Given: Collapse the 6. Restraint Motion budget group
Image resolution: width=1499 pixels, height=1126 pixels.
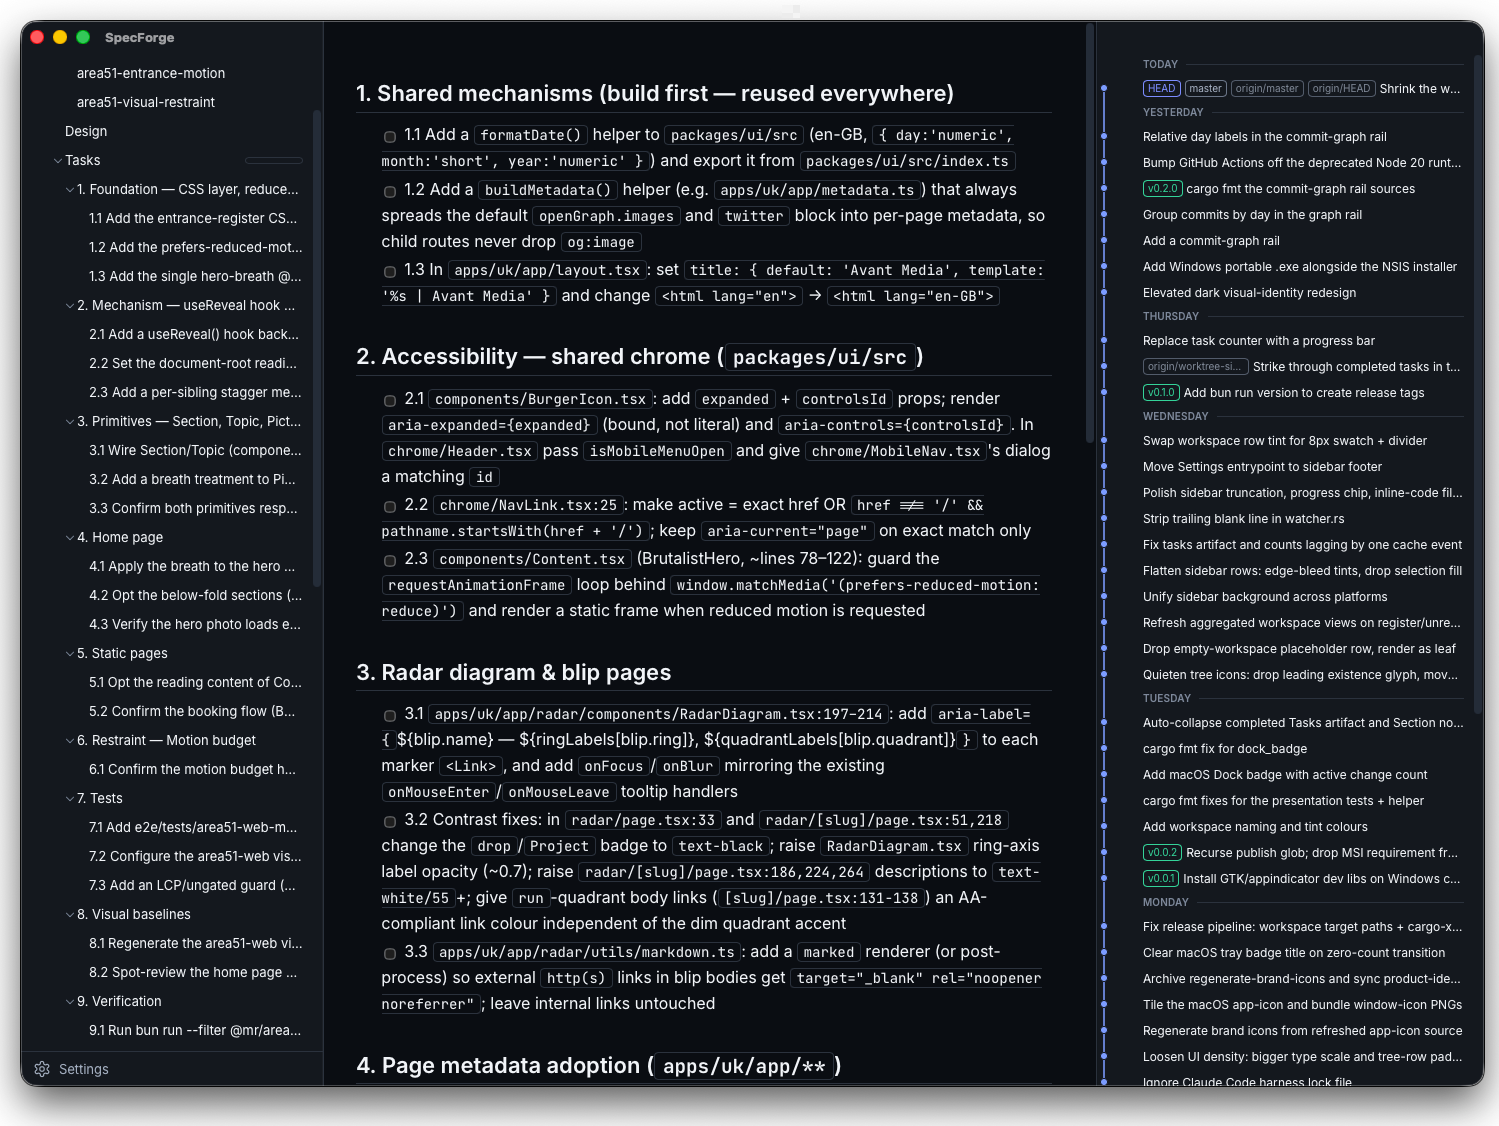Looking at the screenshot, I should click(70, 740).
